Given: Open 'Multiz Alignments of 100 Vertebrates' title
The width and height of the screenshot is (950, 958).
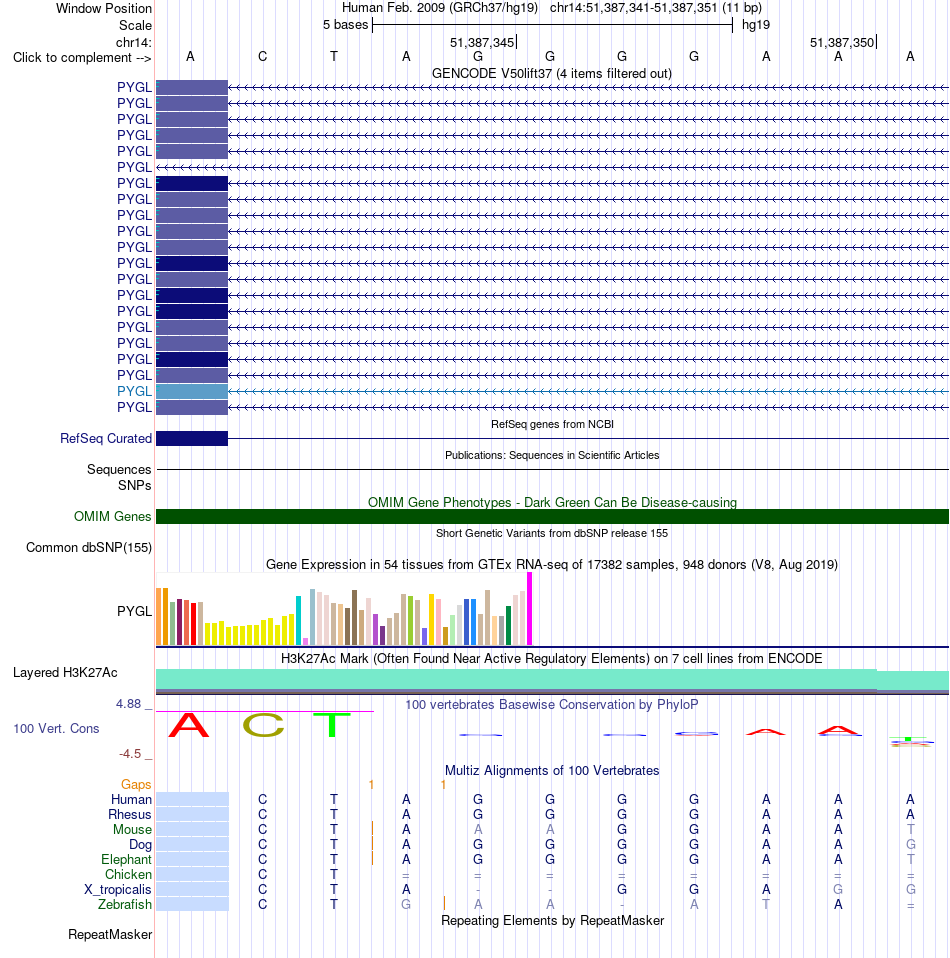Looking at the screenshot, I should click(x=552, y=770).
